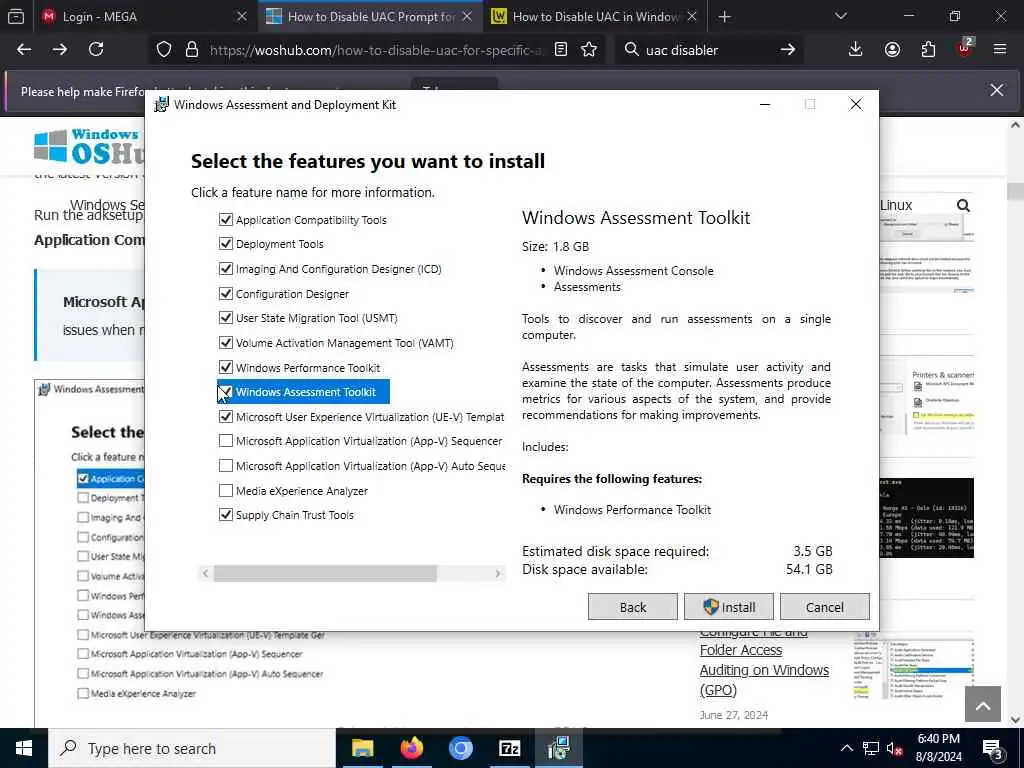Viewport: 1024px width, 768px height.
Task: Click the feature list scroll right arrow
Action: tap(498, 573)
